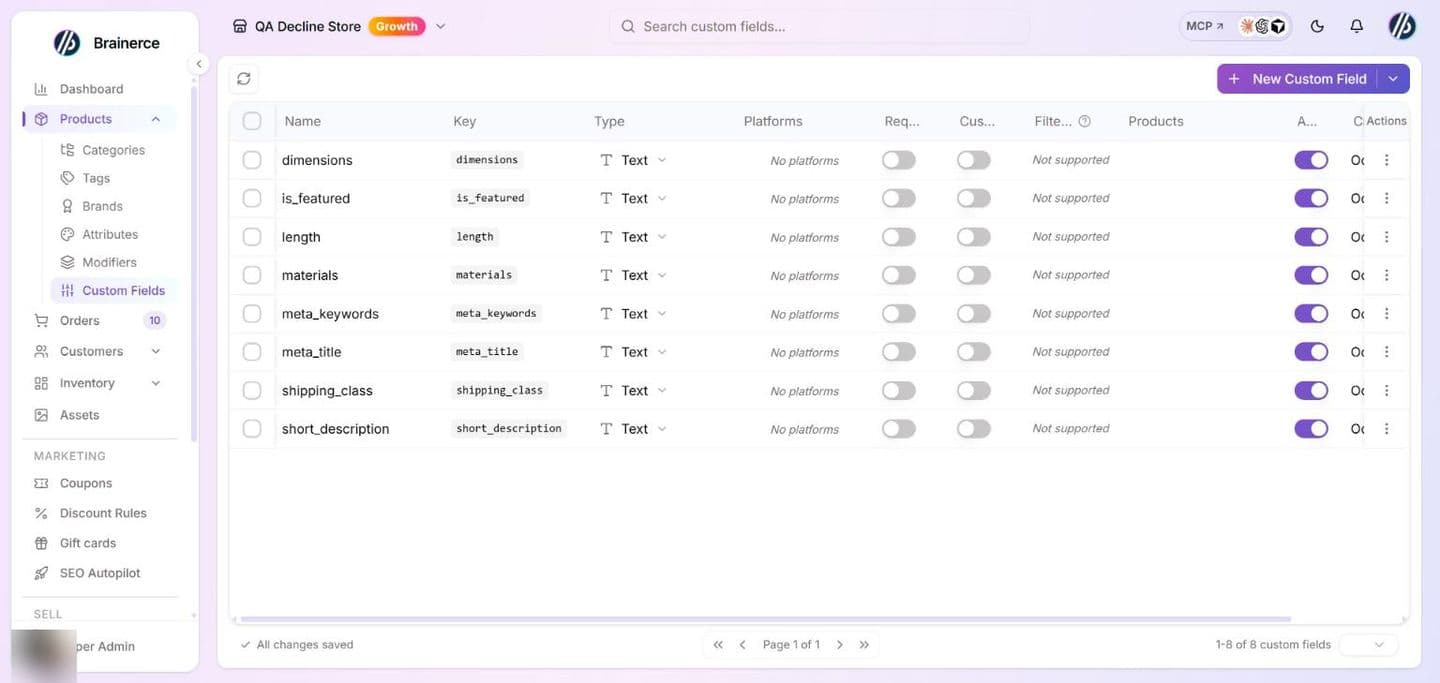This screenshot has height=683, width=1440.
Task: Open Coupons in Marketing section
Action: [86, 483]
